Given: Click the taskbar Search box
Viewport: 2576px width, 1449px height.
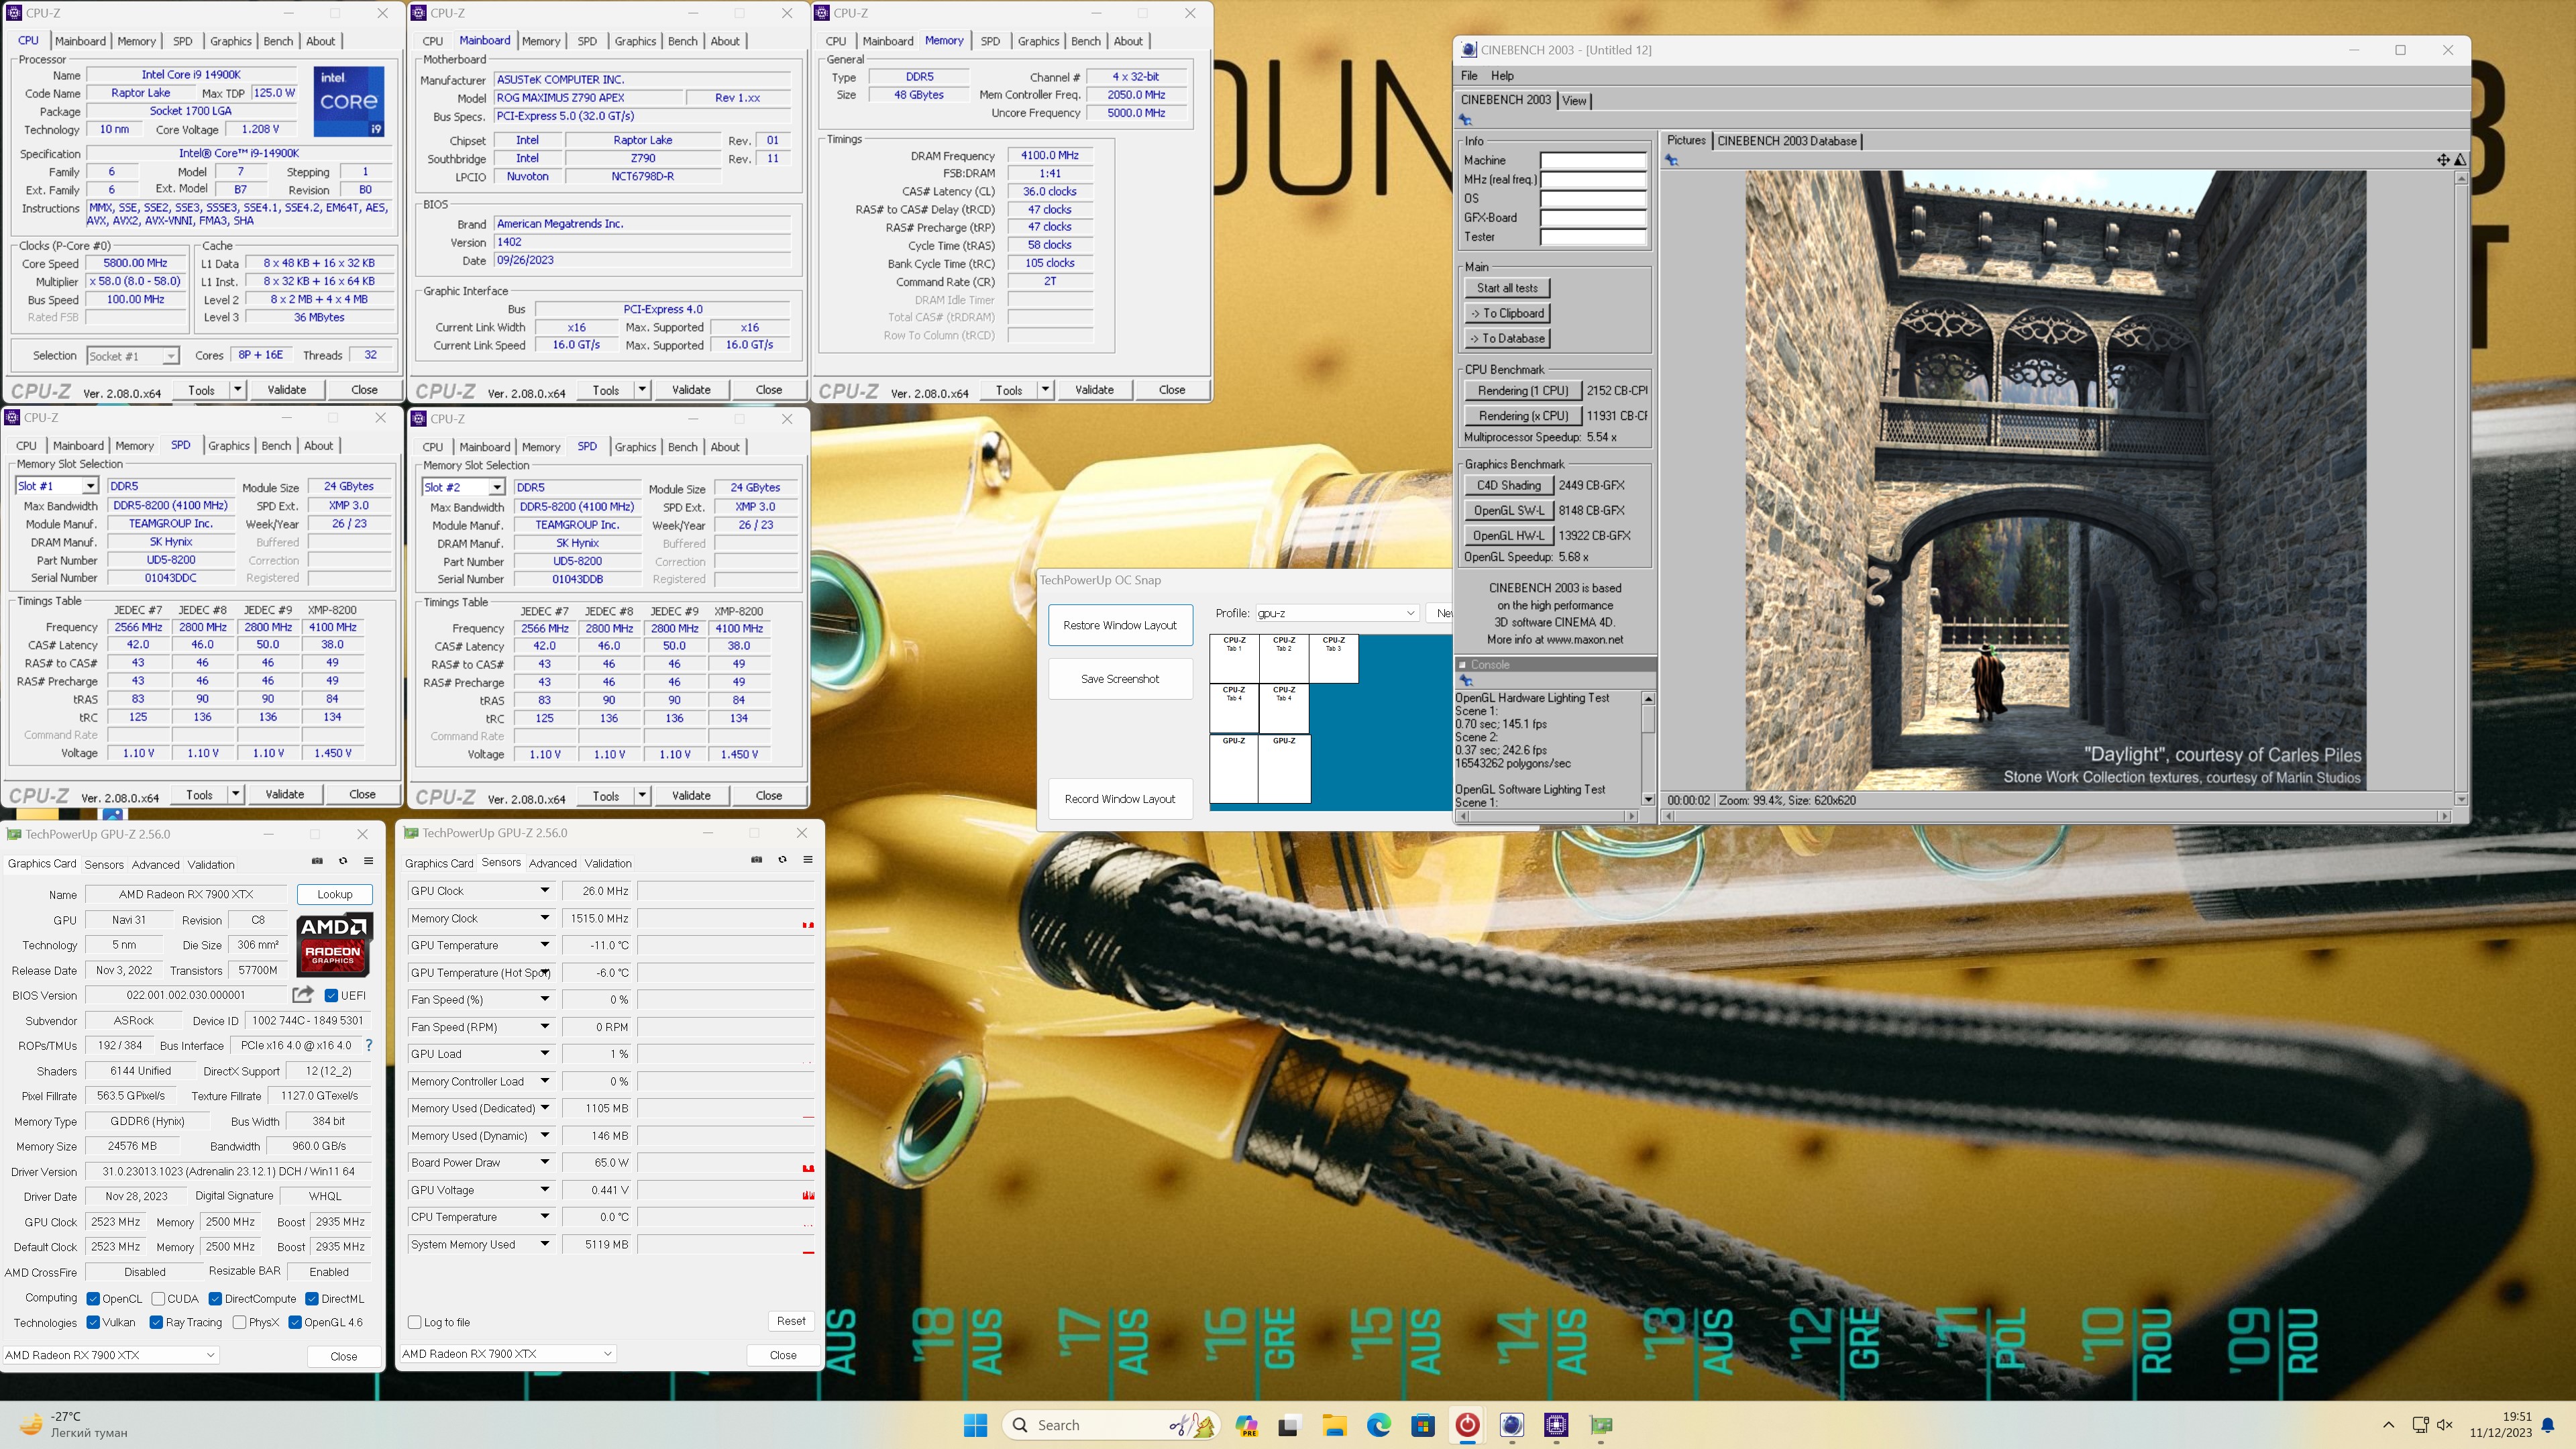Looking at the screenshot, I should [1110, 1425].
